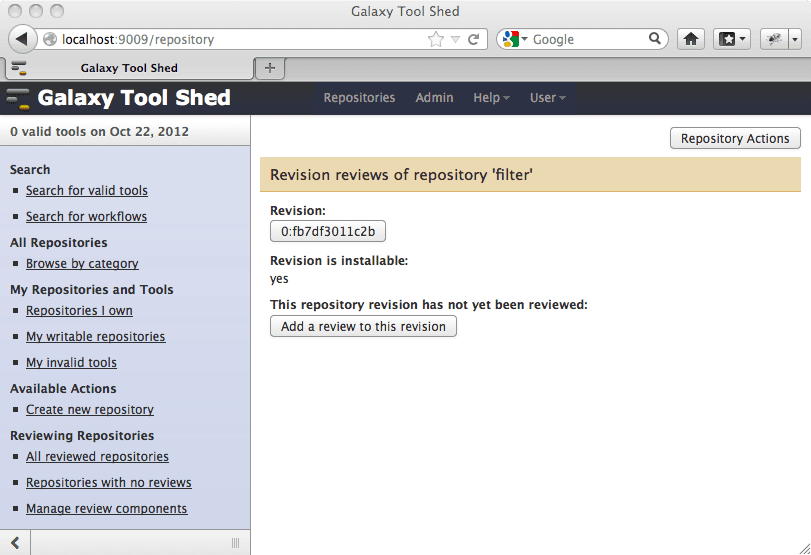Open the Repository Actions dropdown

point(735,138)
